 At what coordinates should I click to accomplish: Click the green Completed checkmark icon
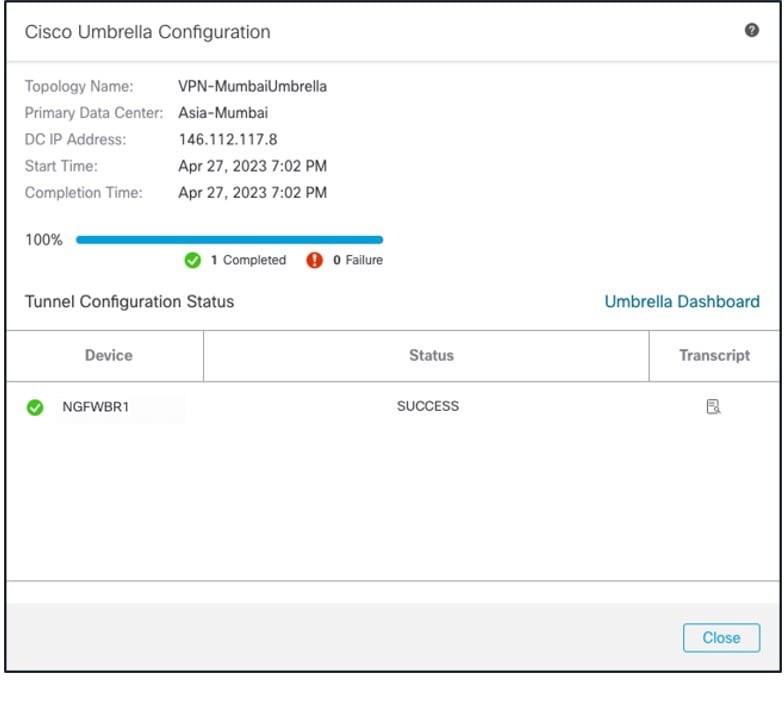[x=192, y=260]
